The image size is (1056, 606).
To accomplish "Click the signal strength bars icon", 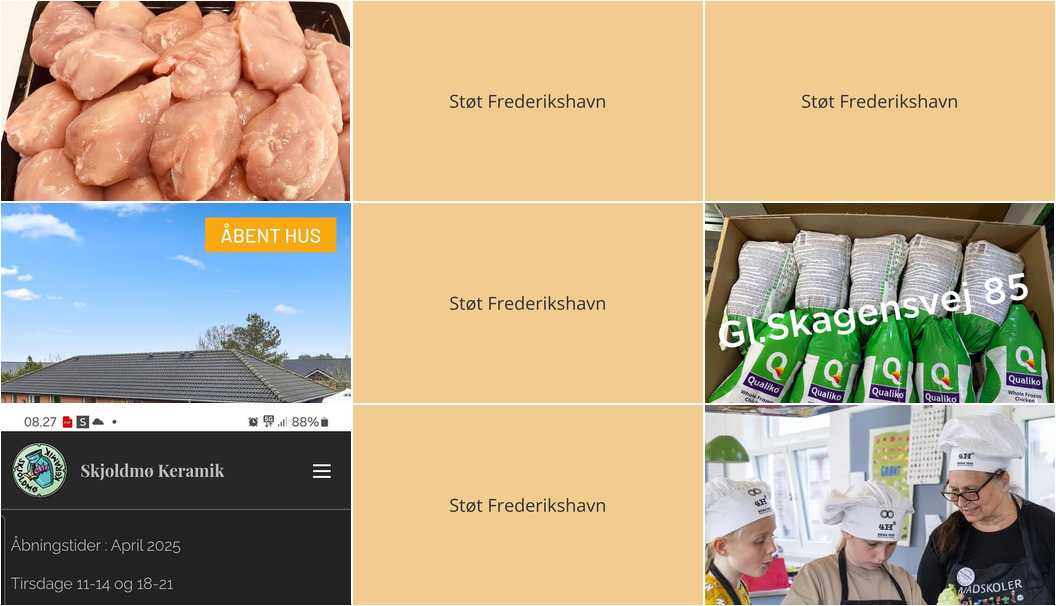I will (x=282, y=422).
